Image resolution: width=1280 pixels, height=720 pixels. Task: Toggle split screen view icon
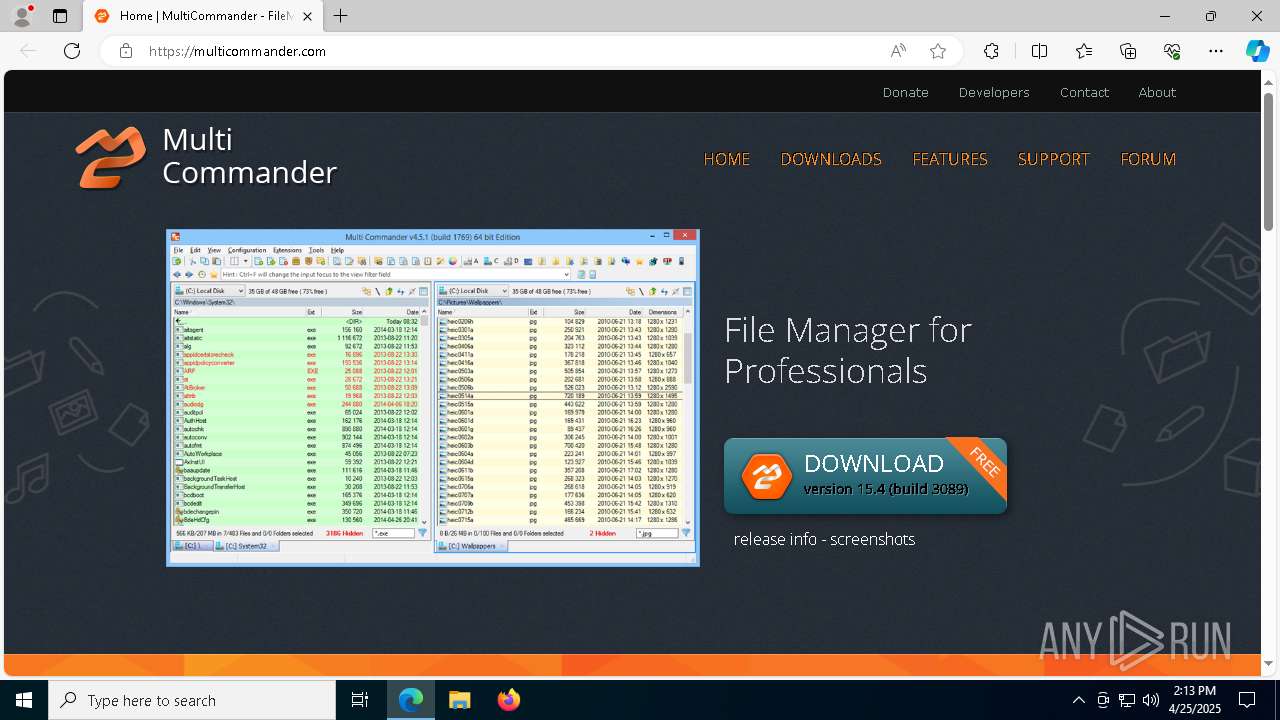(1040, 51)
